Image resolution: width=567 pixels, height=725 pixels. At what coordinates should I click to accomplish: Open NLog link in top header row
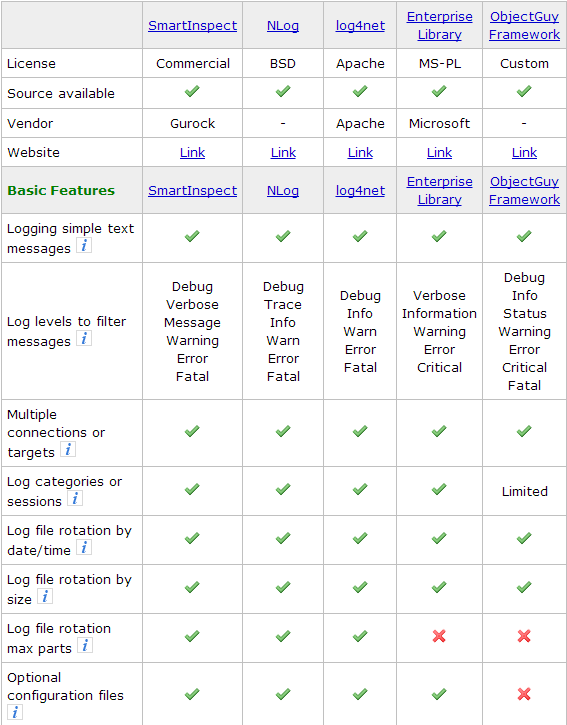(x=283, y=25)
